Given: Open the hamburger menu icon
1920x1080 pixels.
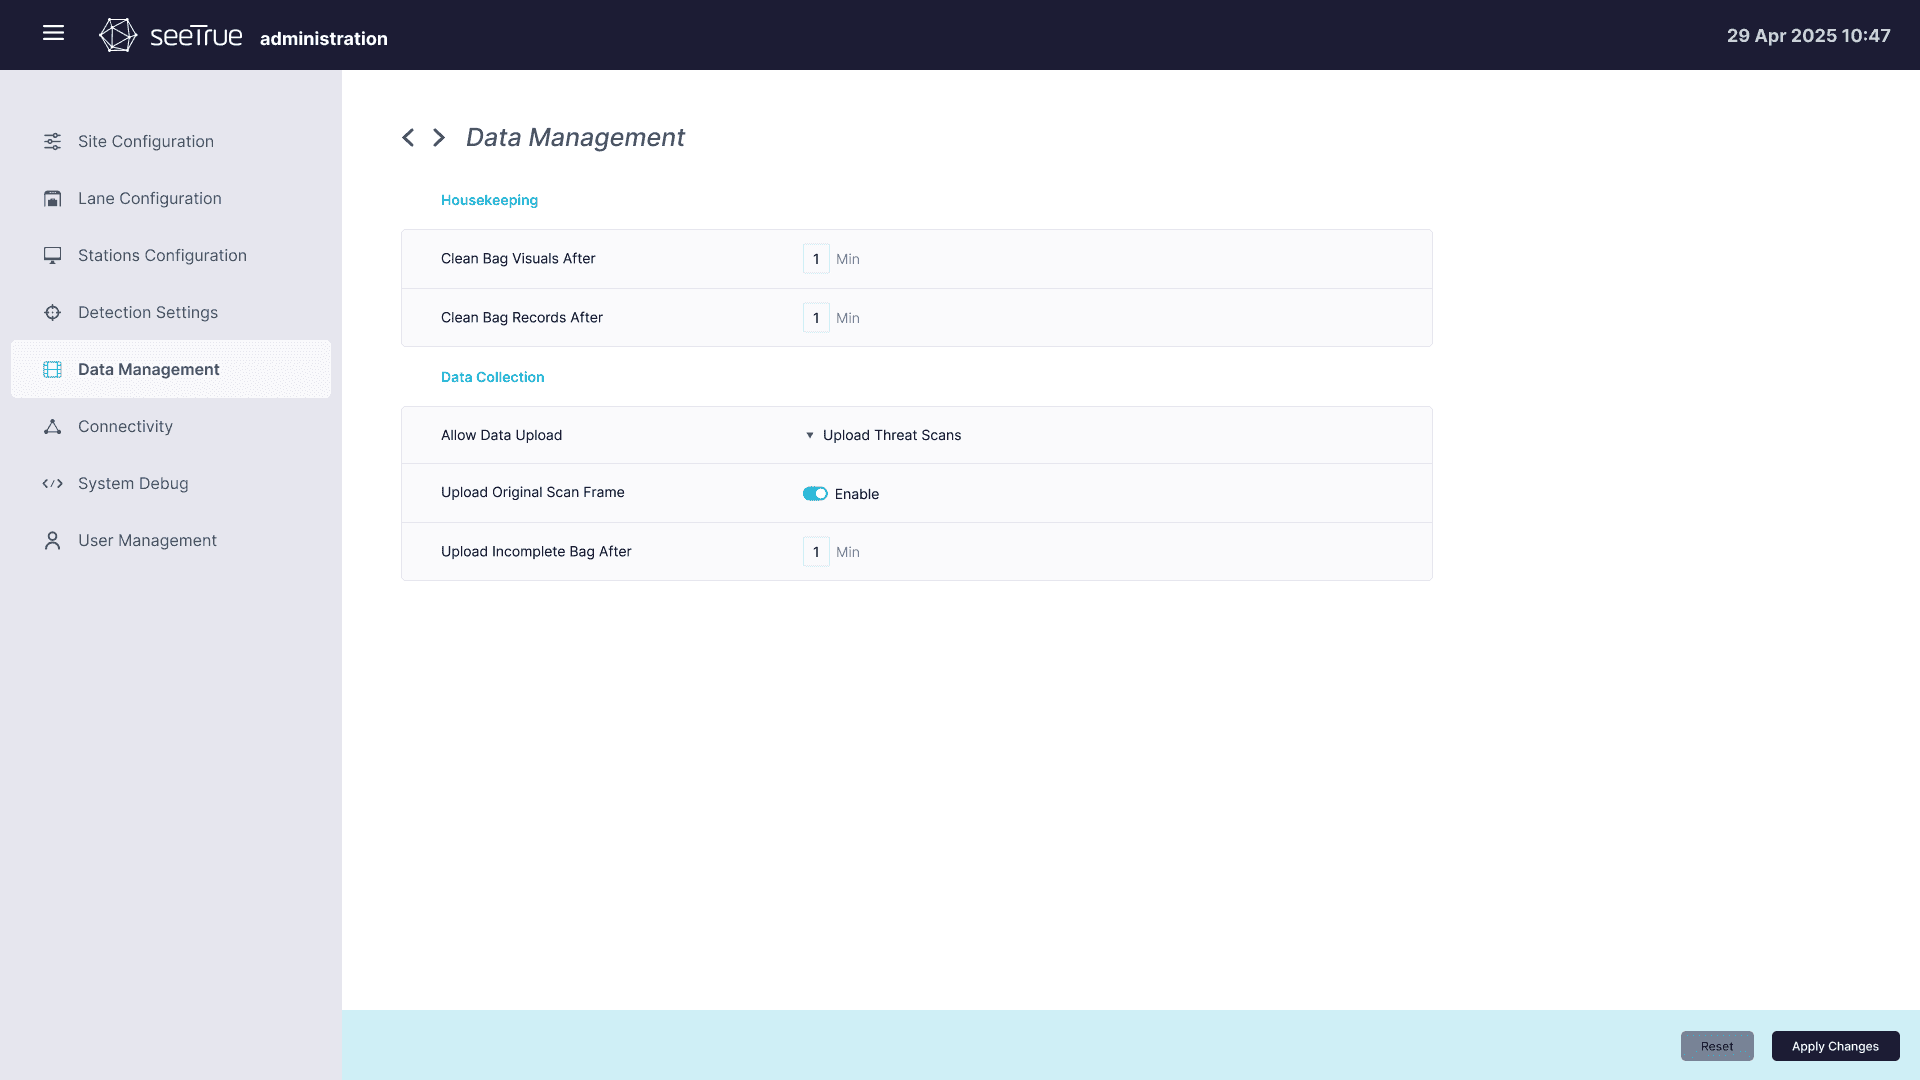Looking at the screenshot, I should [54, 33].
